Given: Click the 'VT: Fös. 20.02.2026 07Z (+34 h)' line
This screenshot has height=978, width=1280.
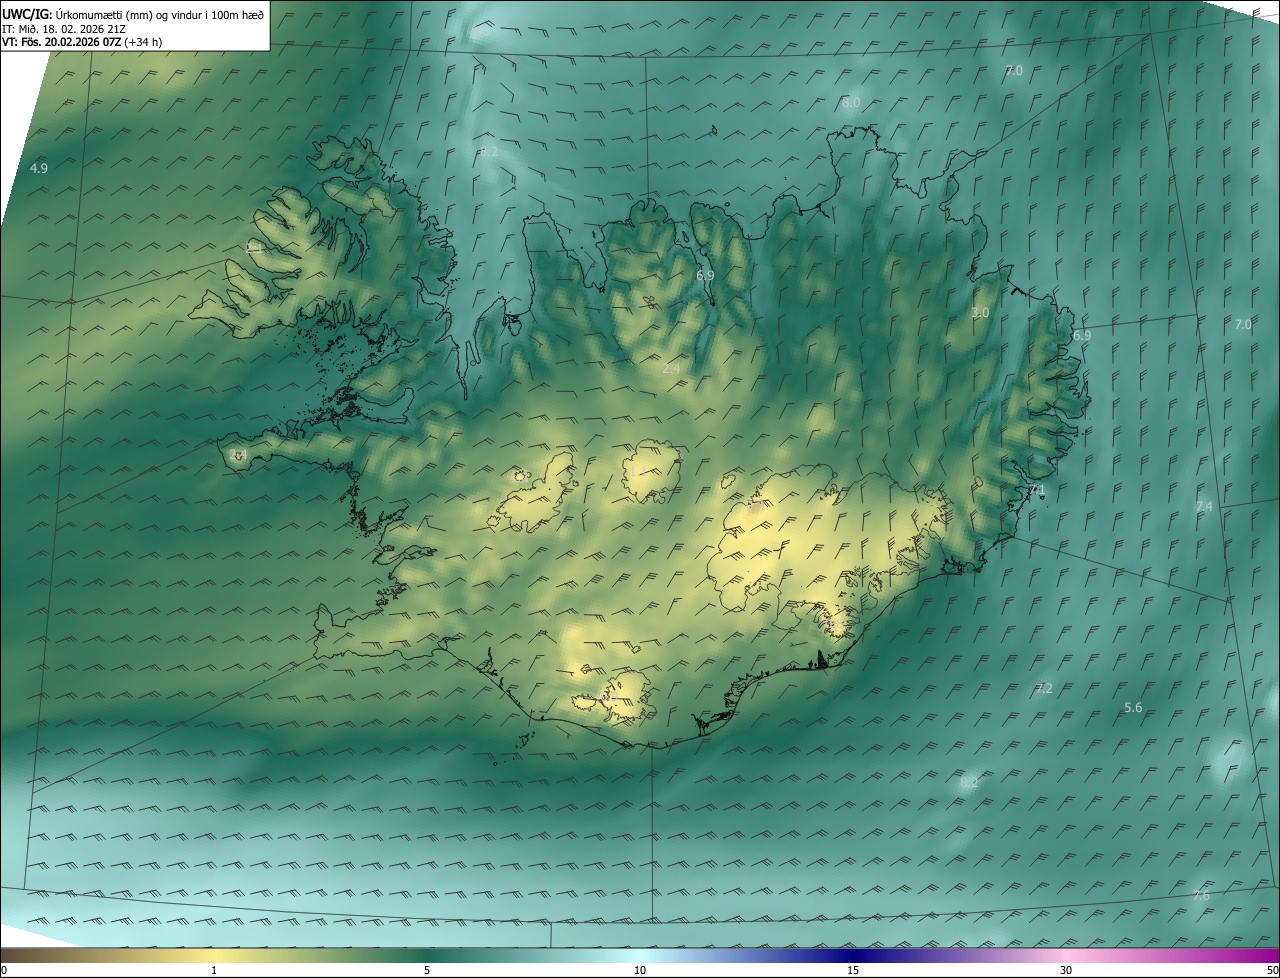Looking at the screenshot, I should coord(82,42).
